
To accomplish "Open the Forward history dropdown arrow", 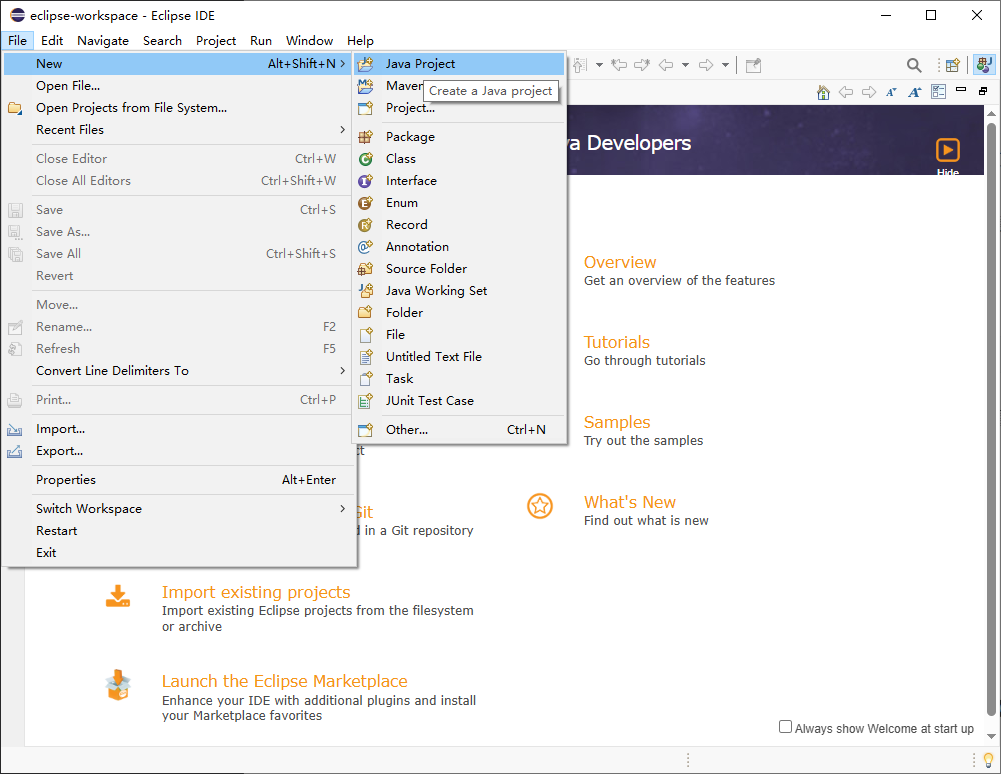I will (x=725, y=65).
